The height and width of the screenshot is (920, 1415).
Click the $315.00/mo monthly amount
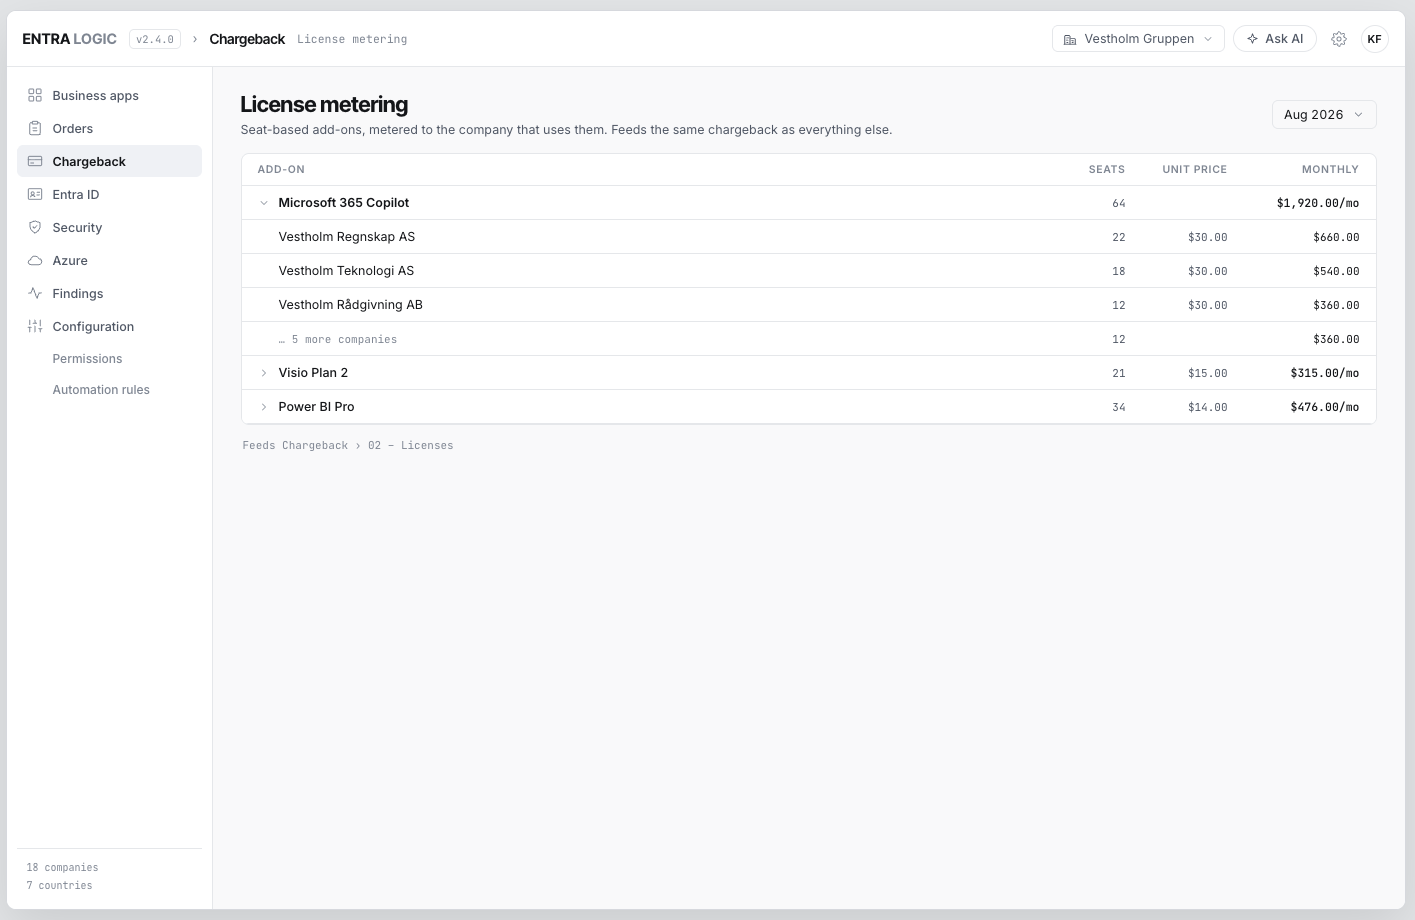coord(1325,373)
